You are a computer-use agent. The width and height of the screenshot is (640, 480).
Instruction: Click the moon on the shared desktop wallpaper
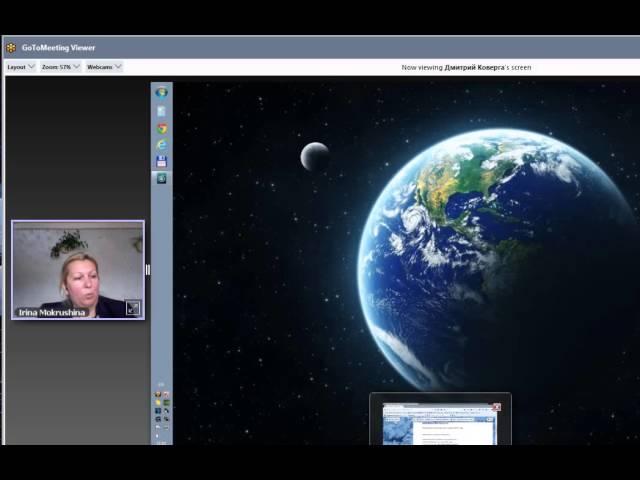(315, 156)
